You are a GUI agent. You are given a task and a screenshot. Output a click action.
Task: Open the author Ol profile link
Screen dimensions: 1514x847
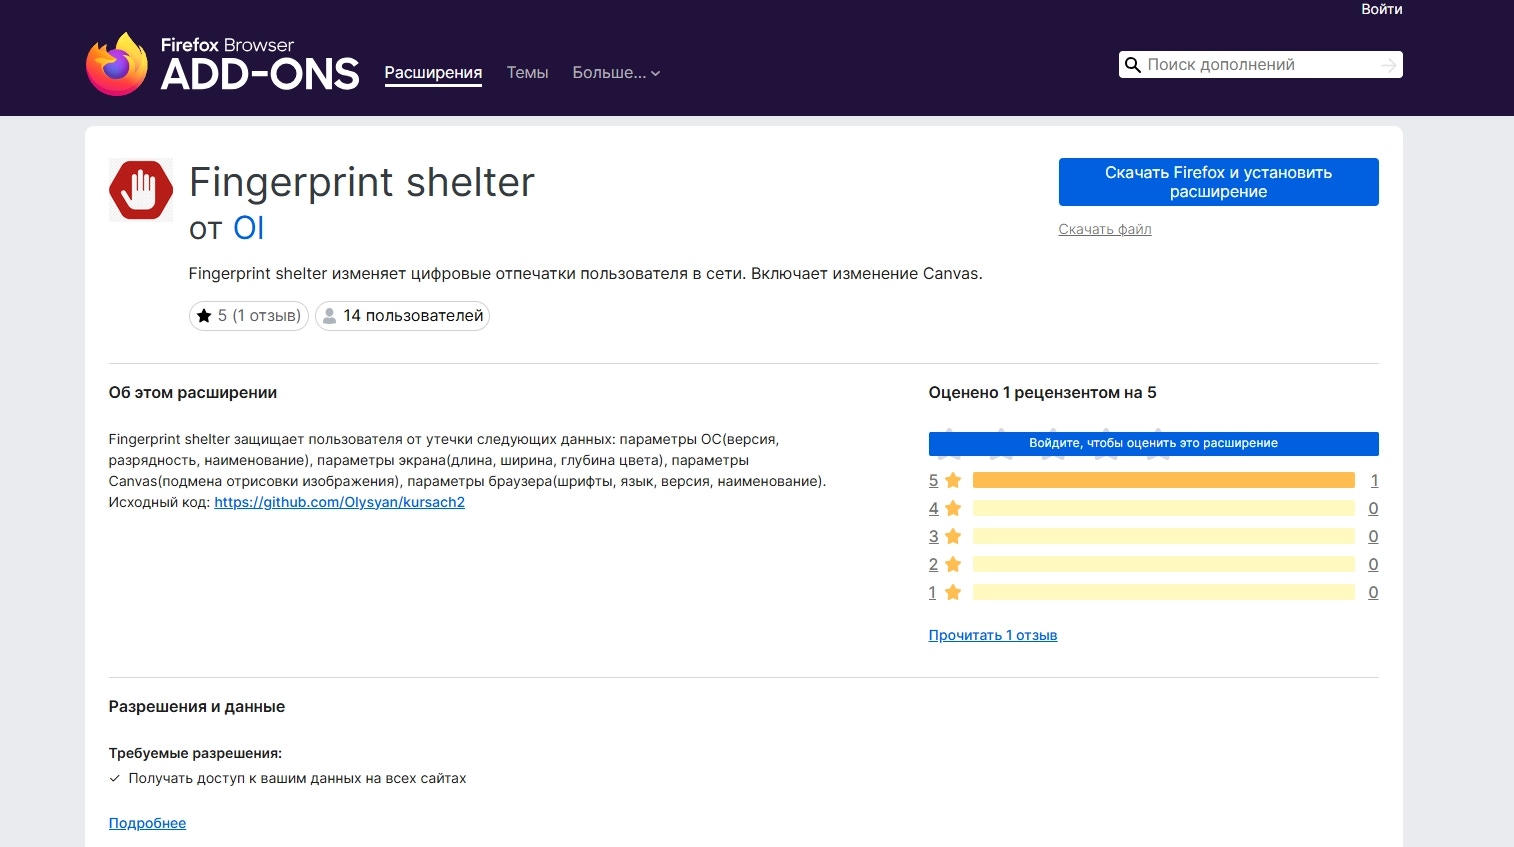tap(248, 229)
